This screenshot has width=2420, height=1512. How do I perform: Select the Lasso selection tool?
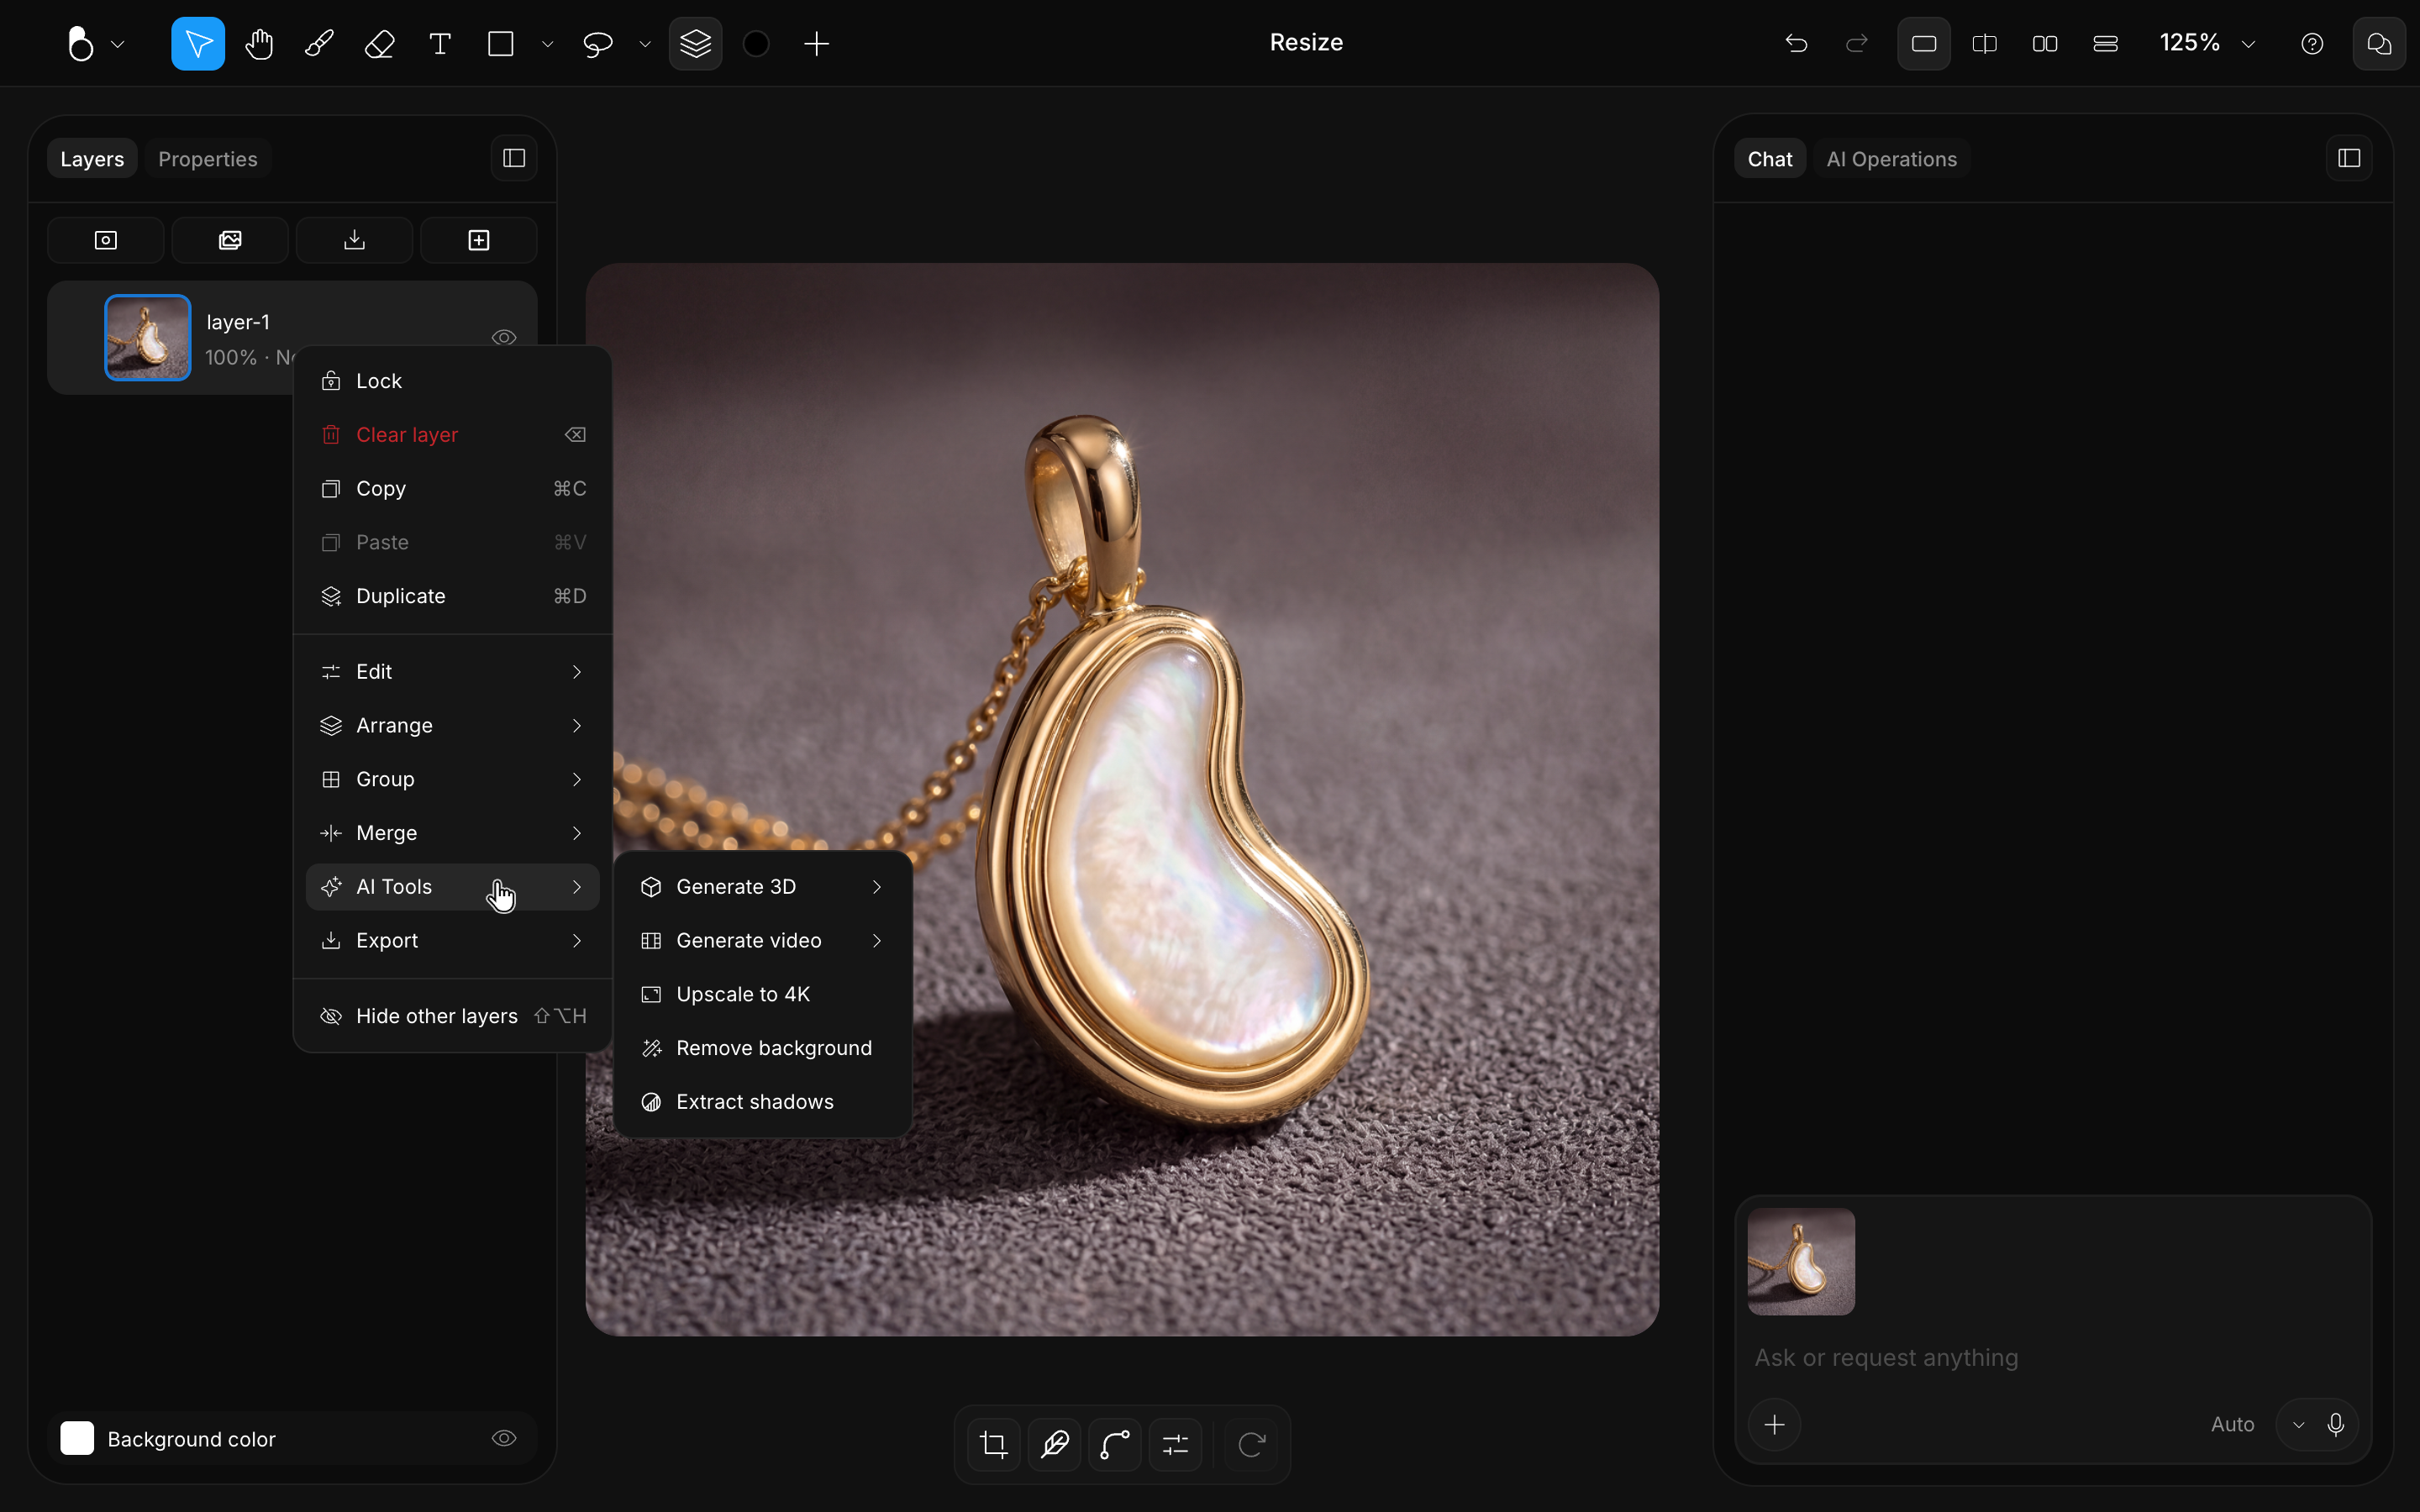coord(598,44)
